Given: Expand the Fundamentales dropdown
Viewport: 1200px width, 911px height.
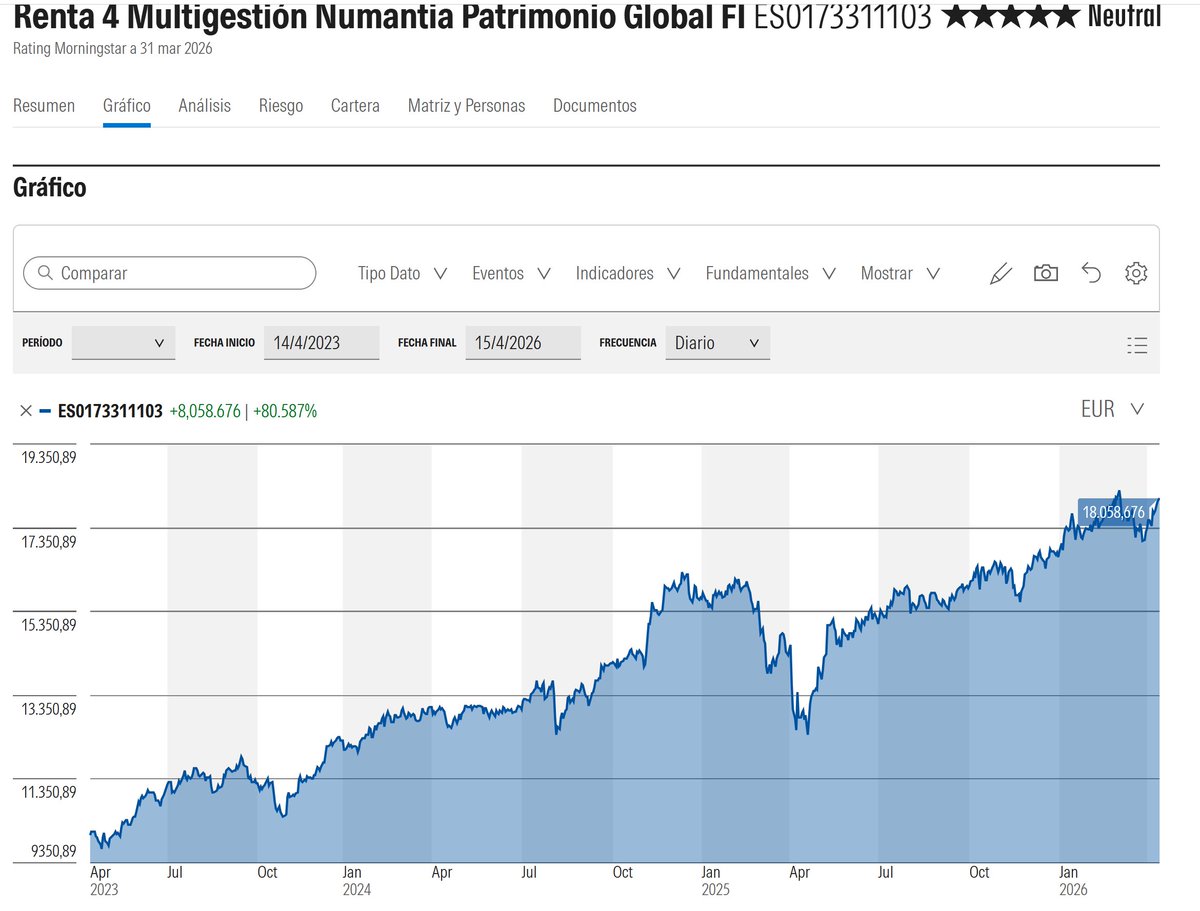Looking at the screenshot, I should (x=770, y=273).
